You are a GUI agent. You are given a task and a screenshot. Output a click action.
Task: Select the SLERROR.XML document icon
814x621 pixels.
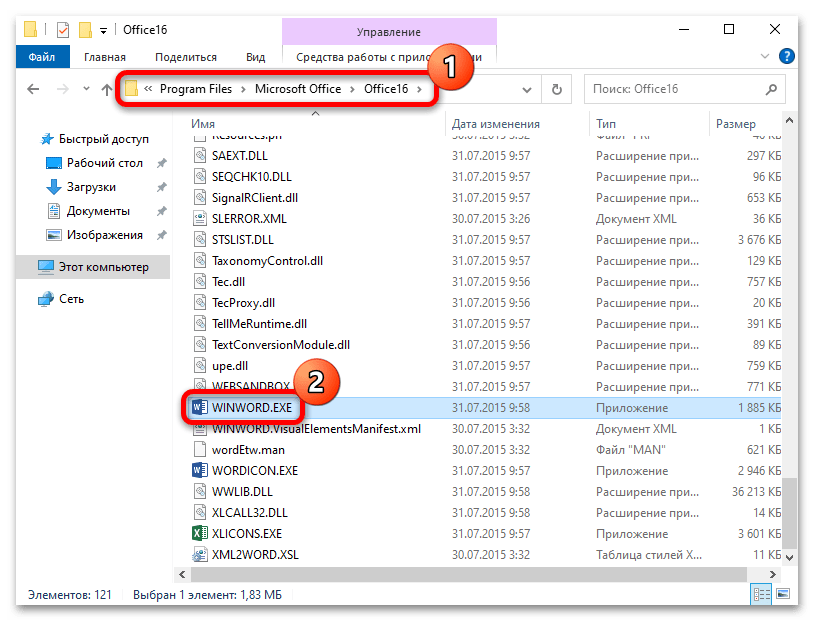point(199,219)
